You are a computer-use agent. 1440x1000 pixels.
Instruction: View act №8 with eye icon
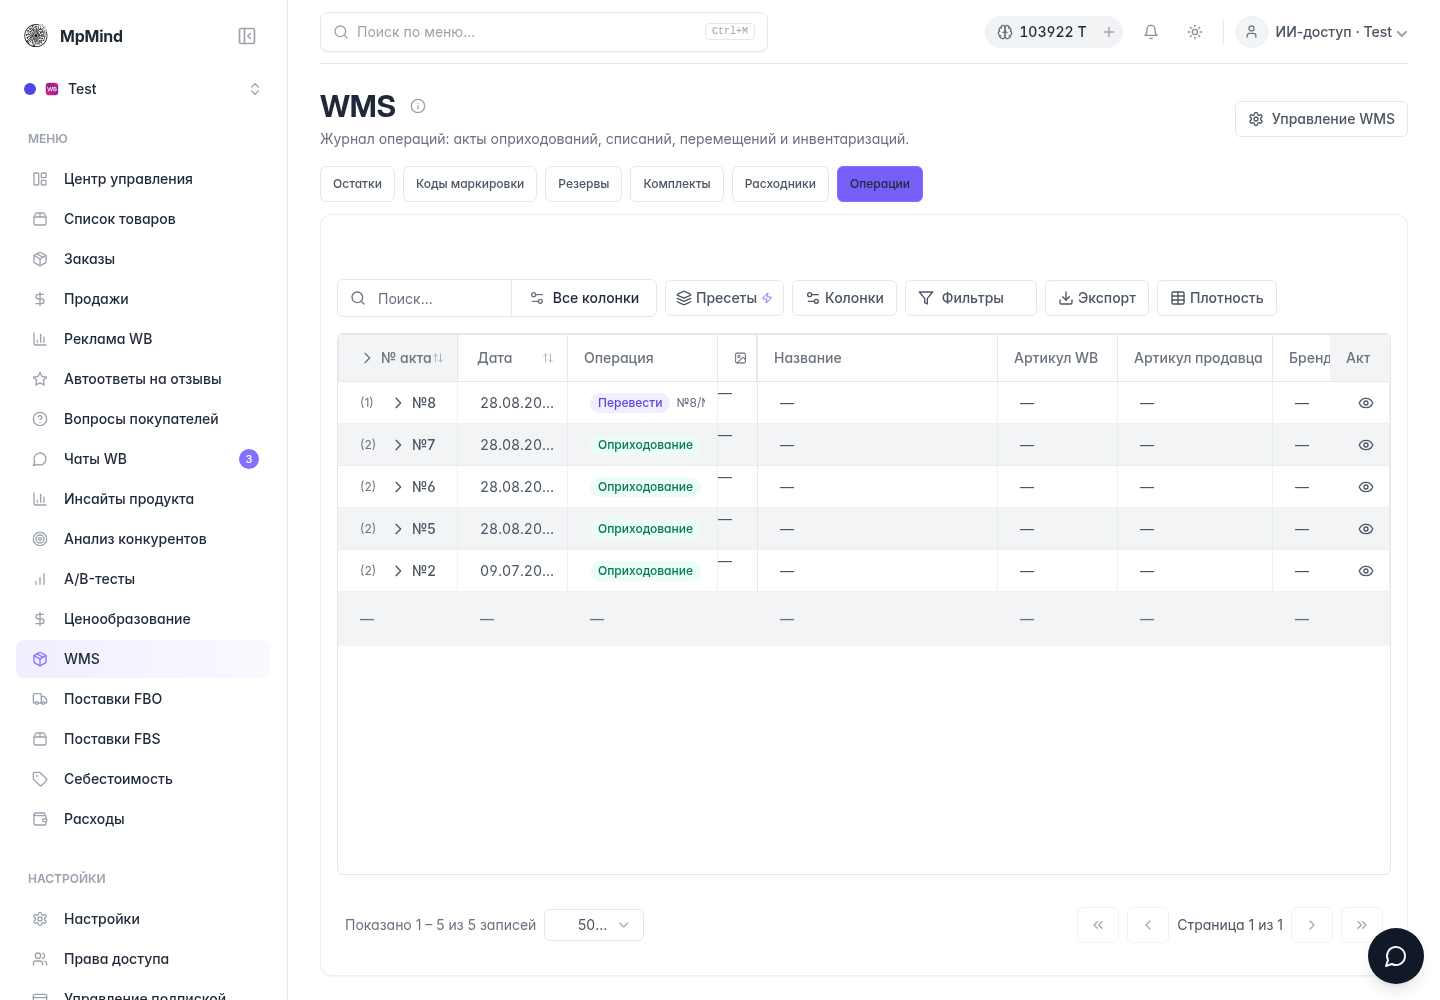point(1366,403)
